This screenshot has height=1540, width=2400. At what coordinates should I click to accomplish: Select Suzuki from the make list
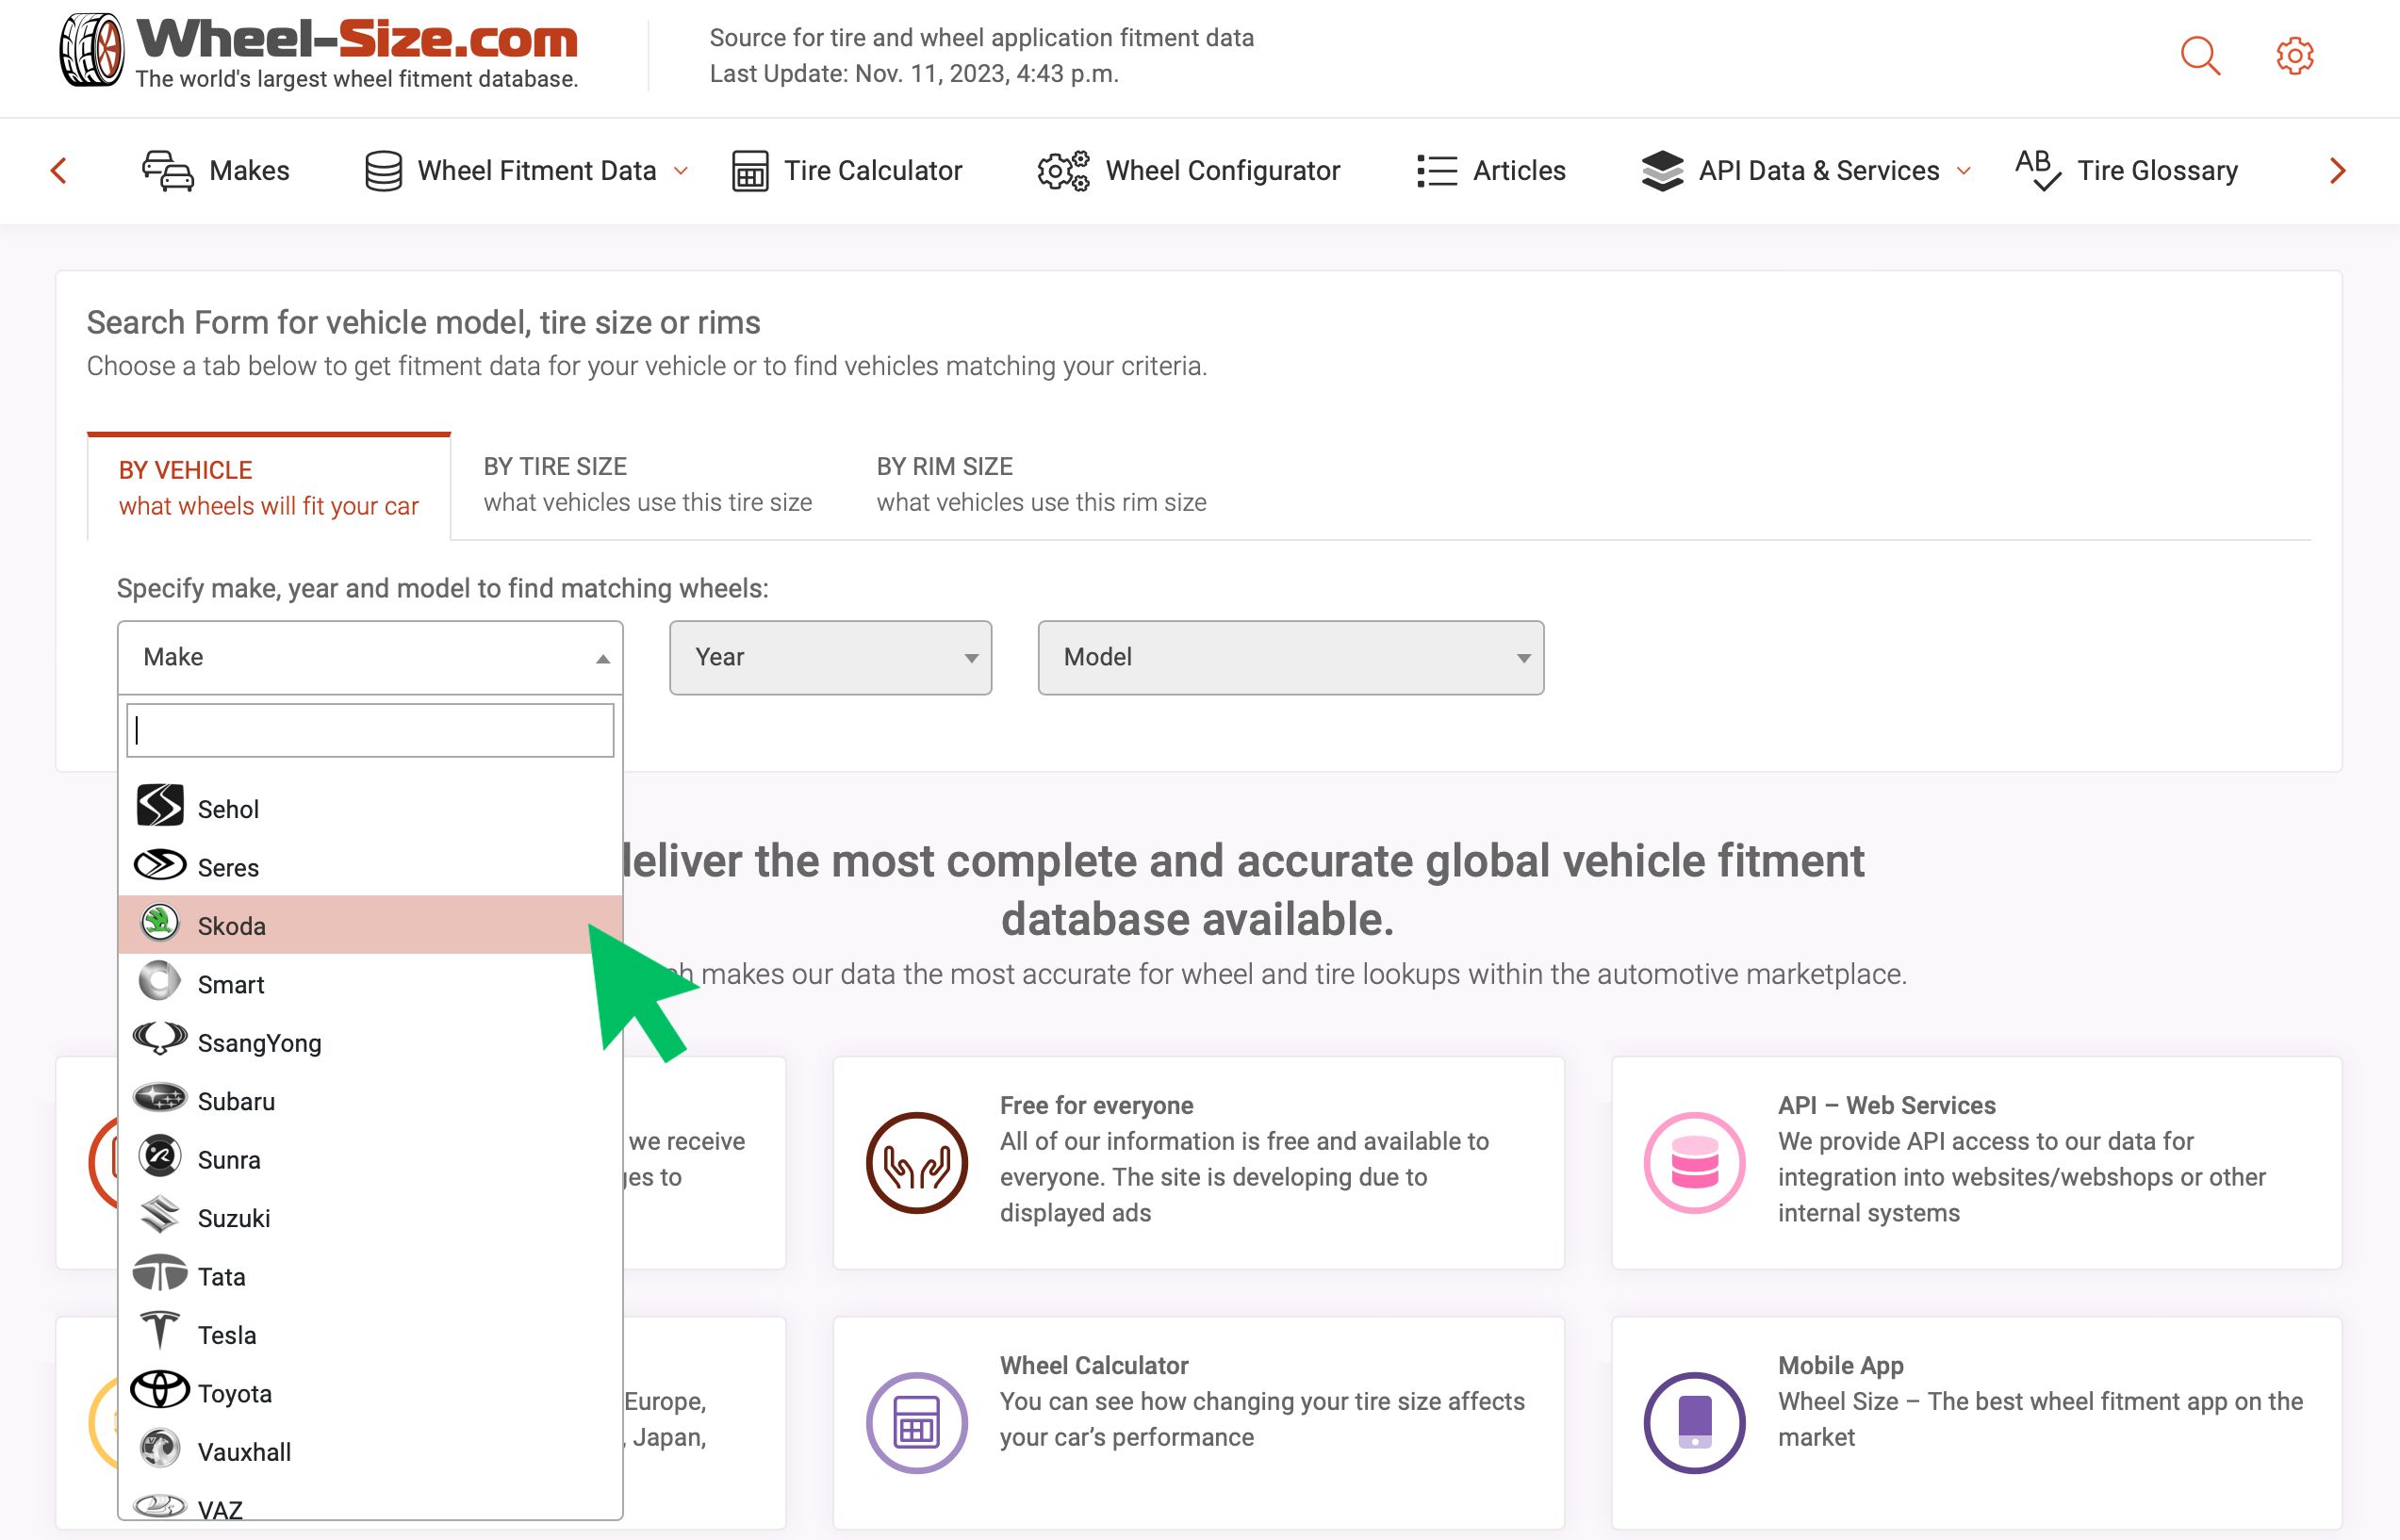[370, 1218]
